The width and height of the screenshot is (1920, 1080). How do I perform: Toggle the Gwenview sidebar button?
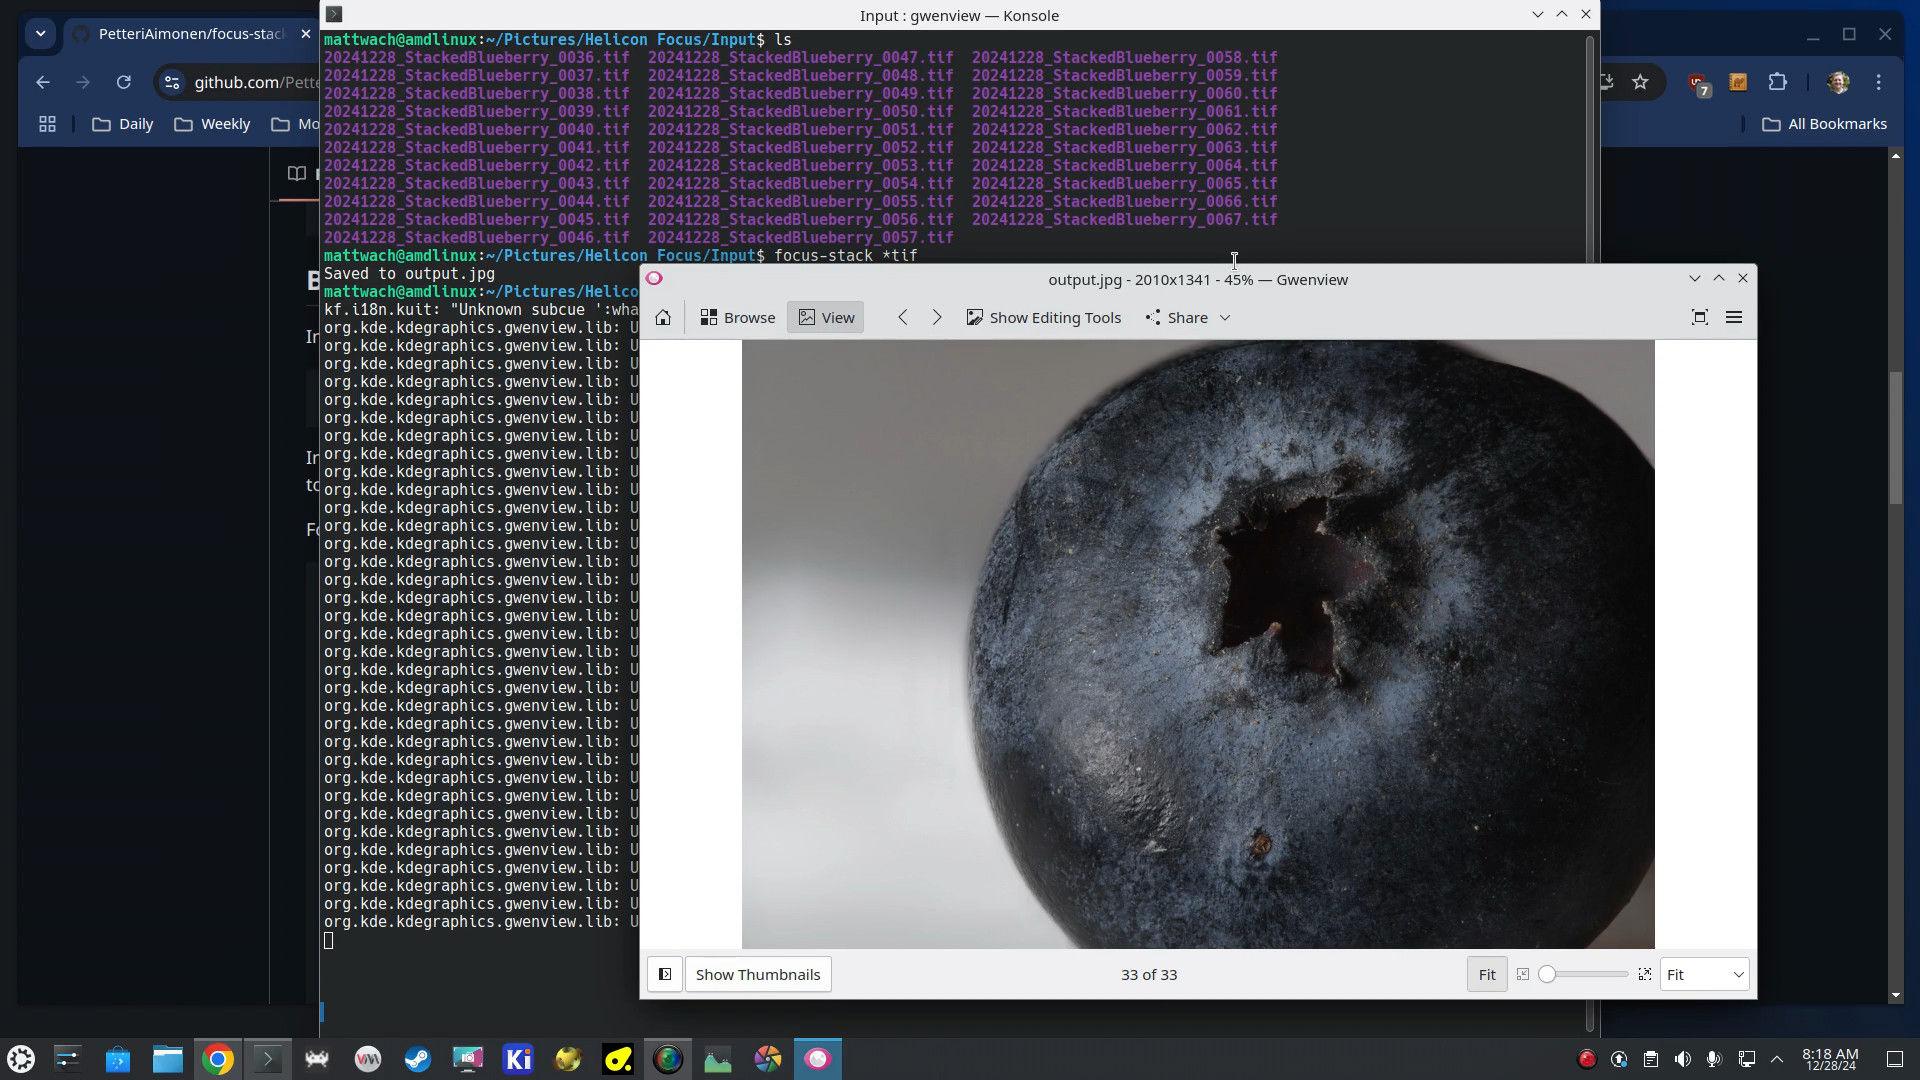(665, 975)
